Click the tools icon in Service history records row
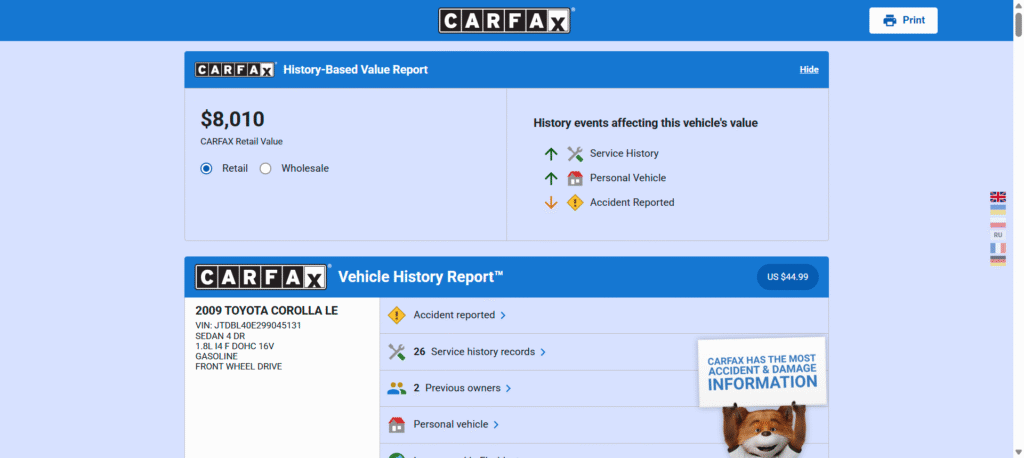 coord(396,352)
